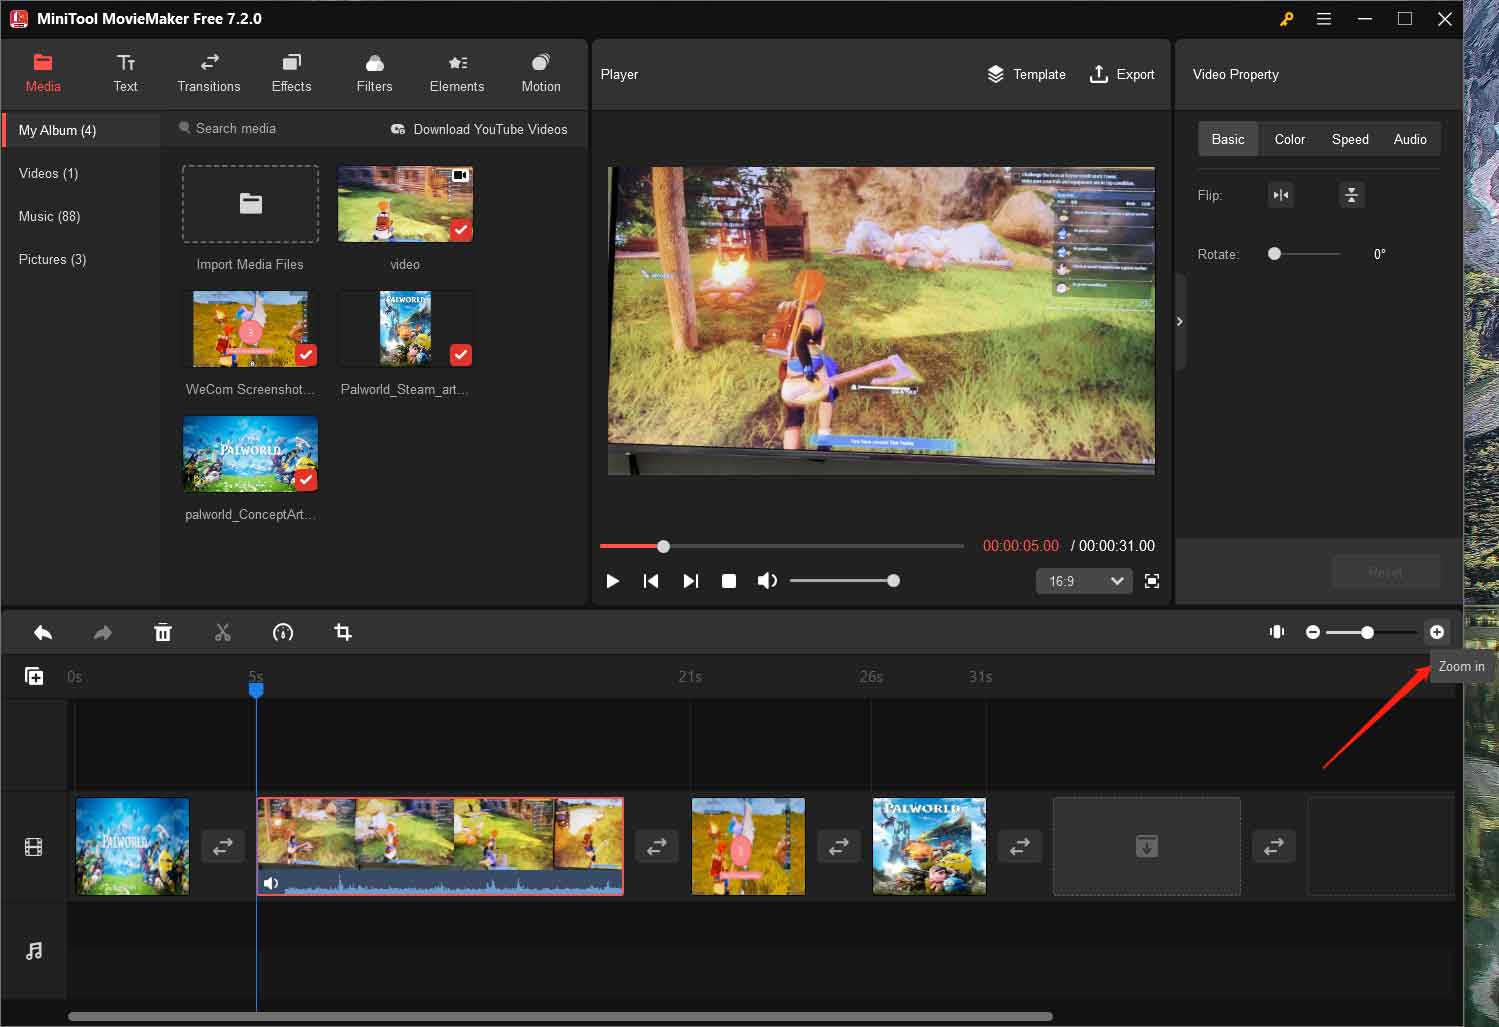Click the timeline zoom slider handle
Screen dimensions: 1499x1027
tap(1367, 632)
